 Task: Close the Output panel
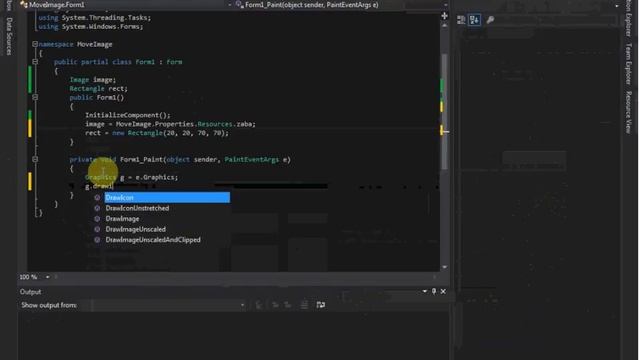tap(443, 291)
